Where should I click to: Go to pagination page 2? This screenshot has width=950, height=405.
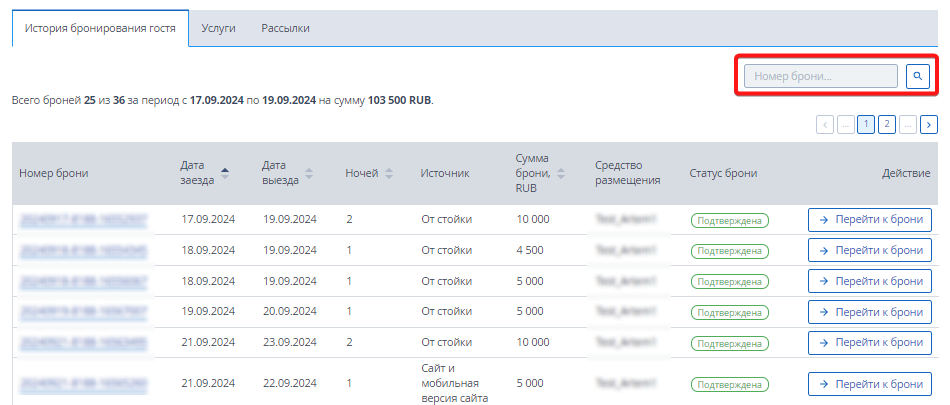(x=886, y=124)
